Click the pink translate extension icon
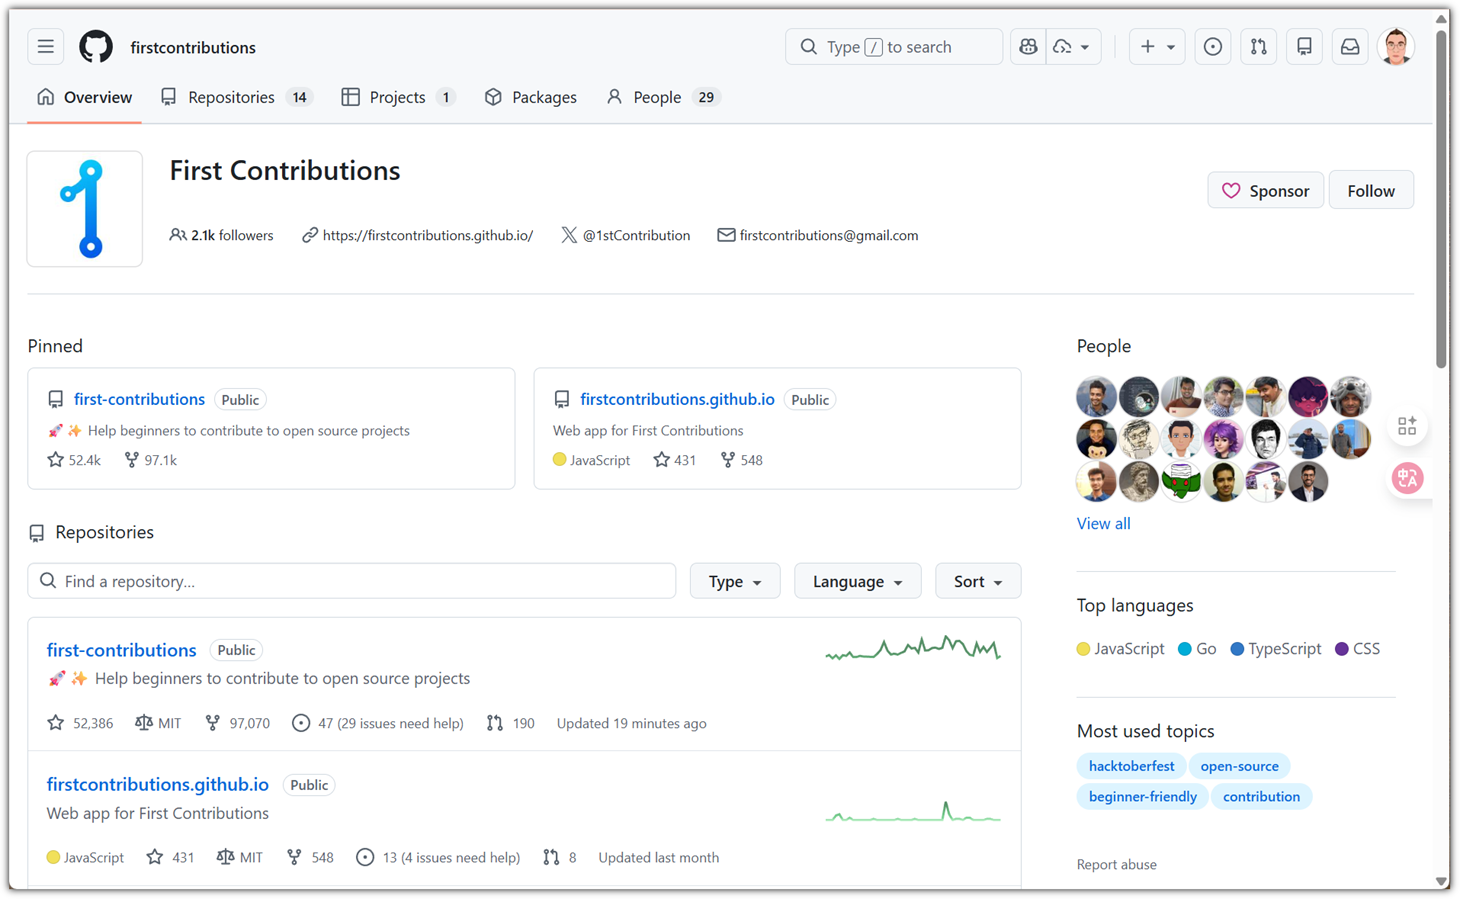Screen dimensions: 1460x899 coord(1407,479)
